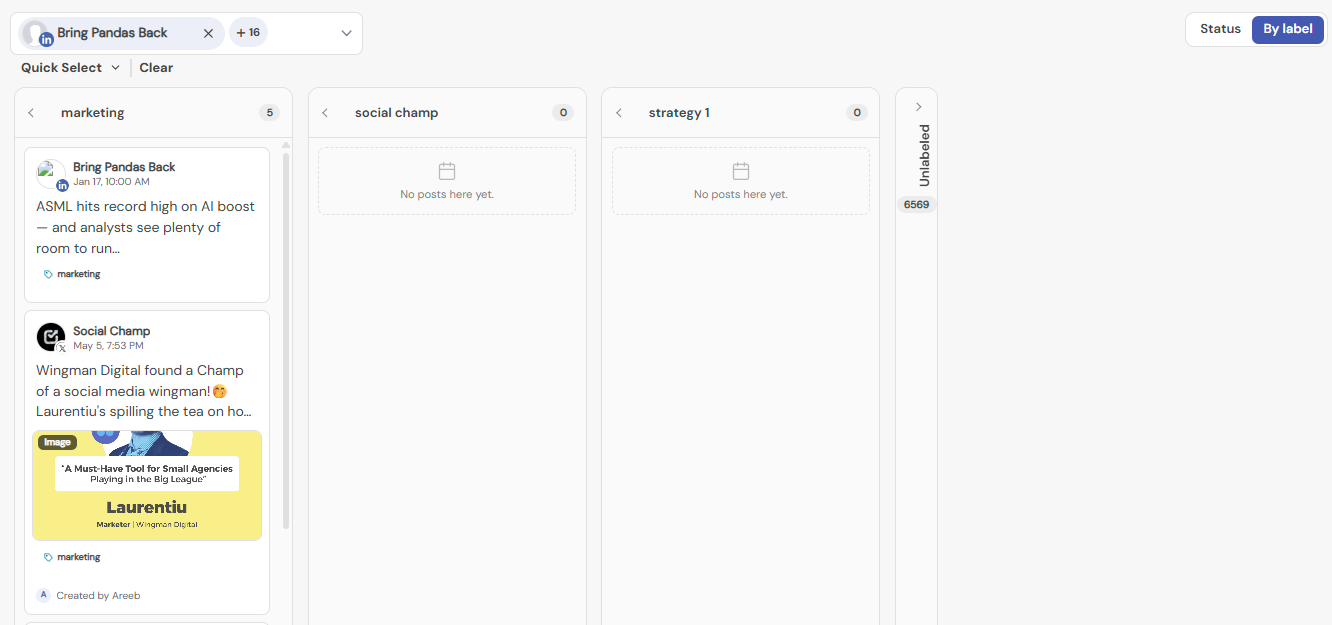The image size is (1332, 625).
Task: Remove Bring Pandas Back account chip
Action: coord(208,33)
